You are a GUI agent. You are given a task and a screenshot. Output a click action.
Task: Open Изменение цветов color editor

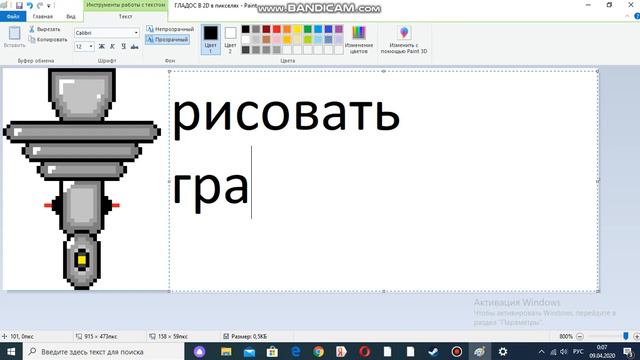[x=359, y=39]
